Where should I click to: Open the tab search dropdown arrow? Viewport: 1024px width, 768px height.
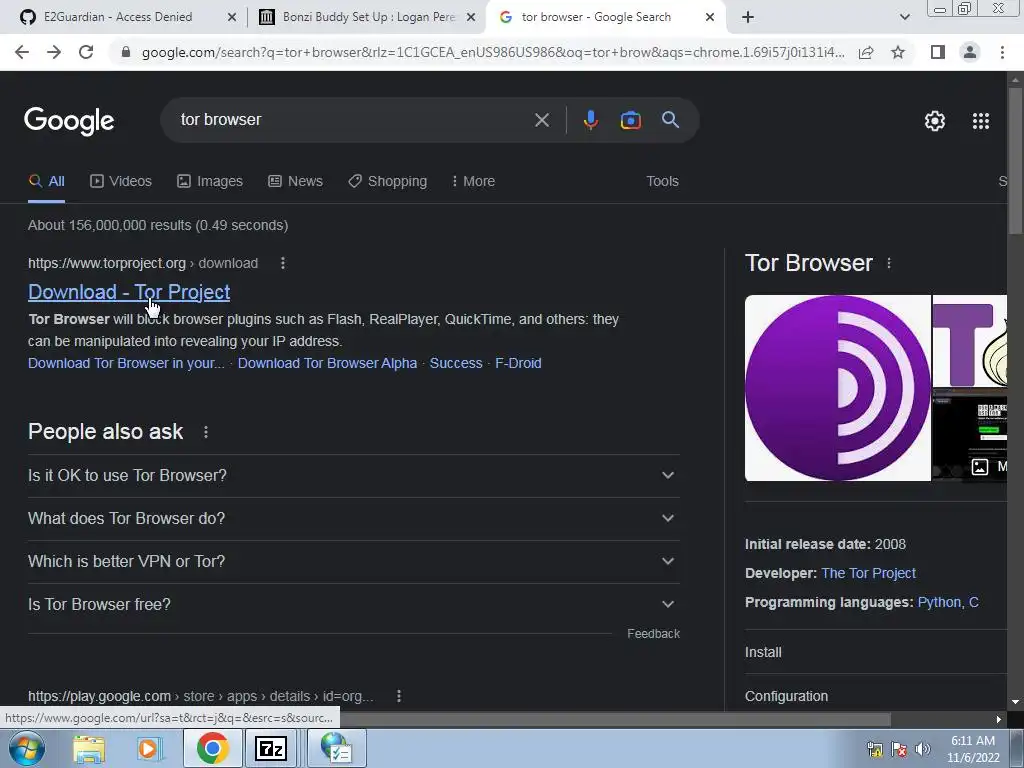click(904, 17)
